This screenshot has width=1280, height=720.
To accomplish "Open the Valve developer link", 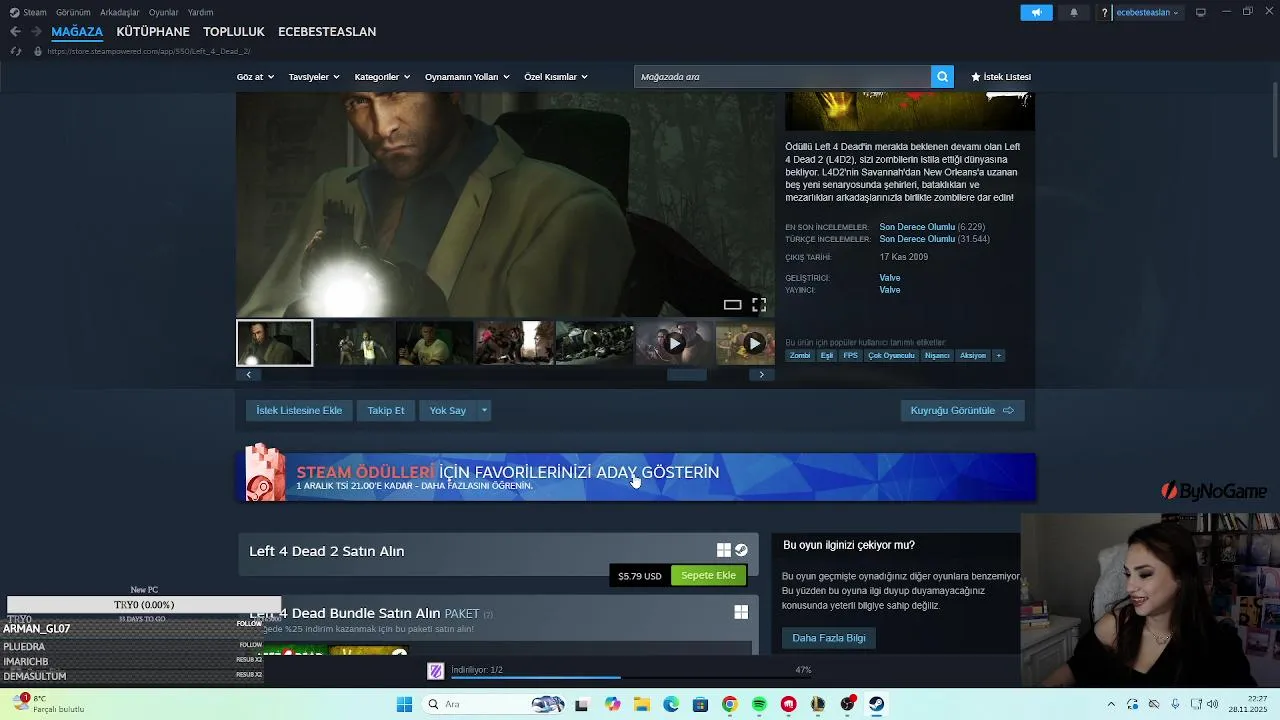I will tap(890, 278).
